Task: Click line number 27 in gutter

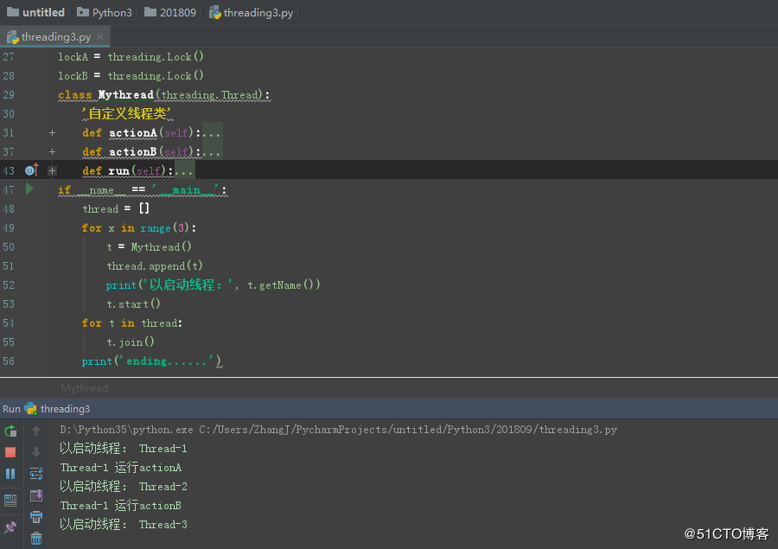Action: click(x=8, y=57)
